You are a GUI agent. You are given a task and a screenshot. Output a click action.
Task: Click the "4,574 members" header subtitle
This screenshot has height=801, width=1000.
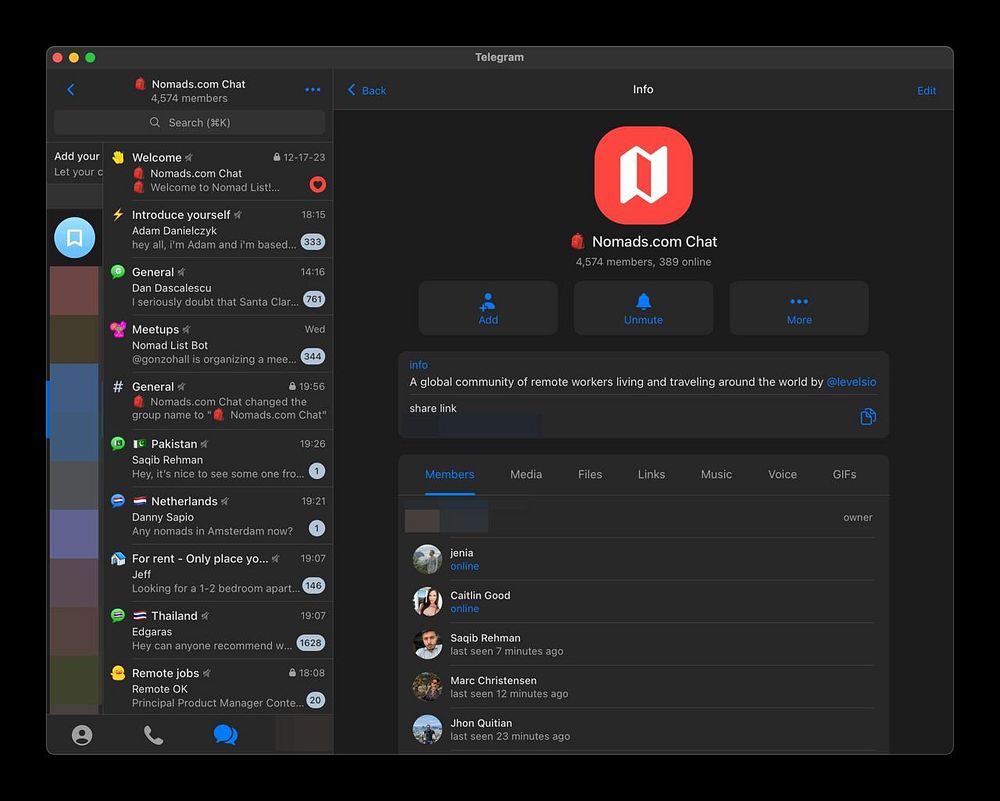189,98
